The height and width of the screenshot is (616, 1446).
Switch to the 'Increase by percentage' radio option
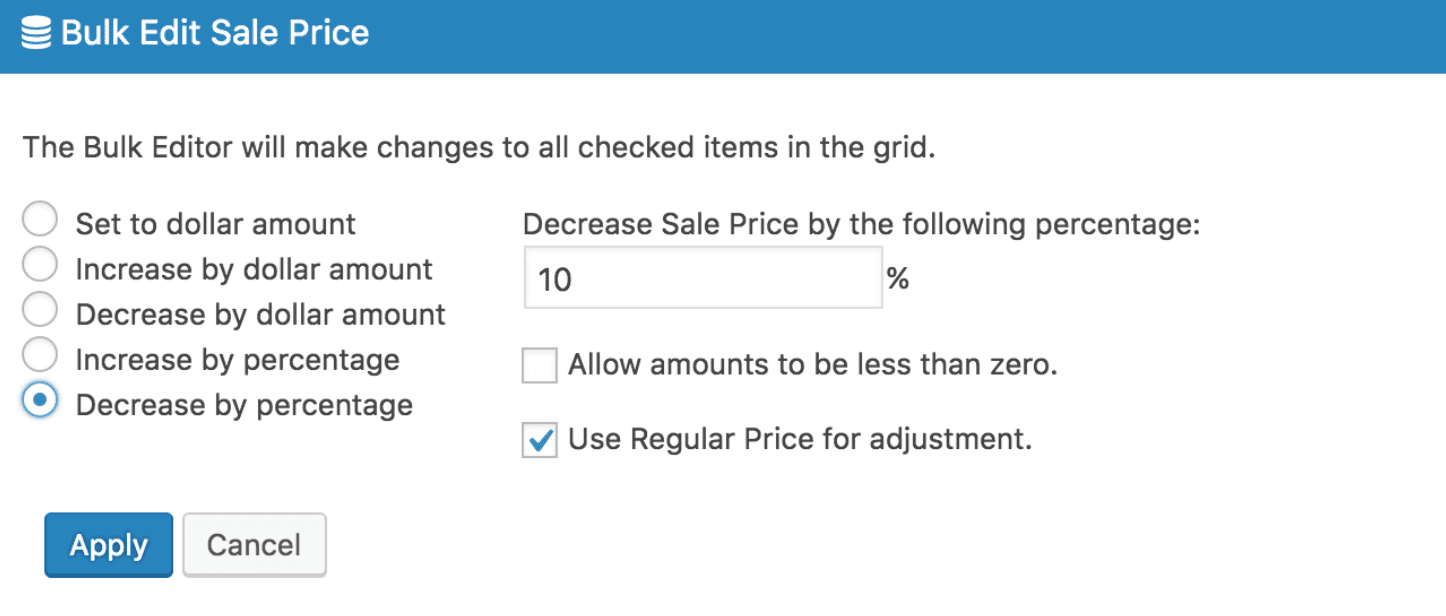(x=40, y=356)
